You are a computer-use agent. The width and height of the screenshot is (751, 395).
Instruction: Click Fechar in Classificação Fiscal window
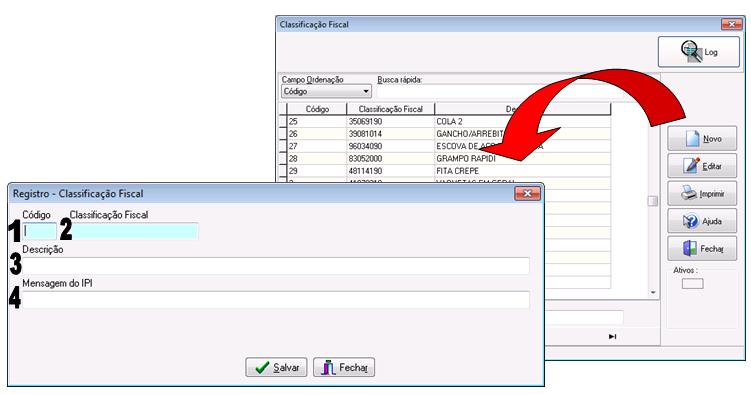coord(702,248)
